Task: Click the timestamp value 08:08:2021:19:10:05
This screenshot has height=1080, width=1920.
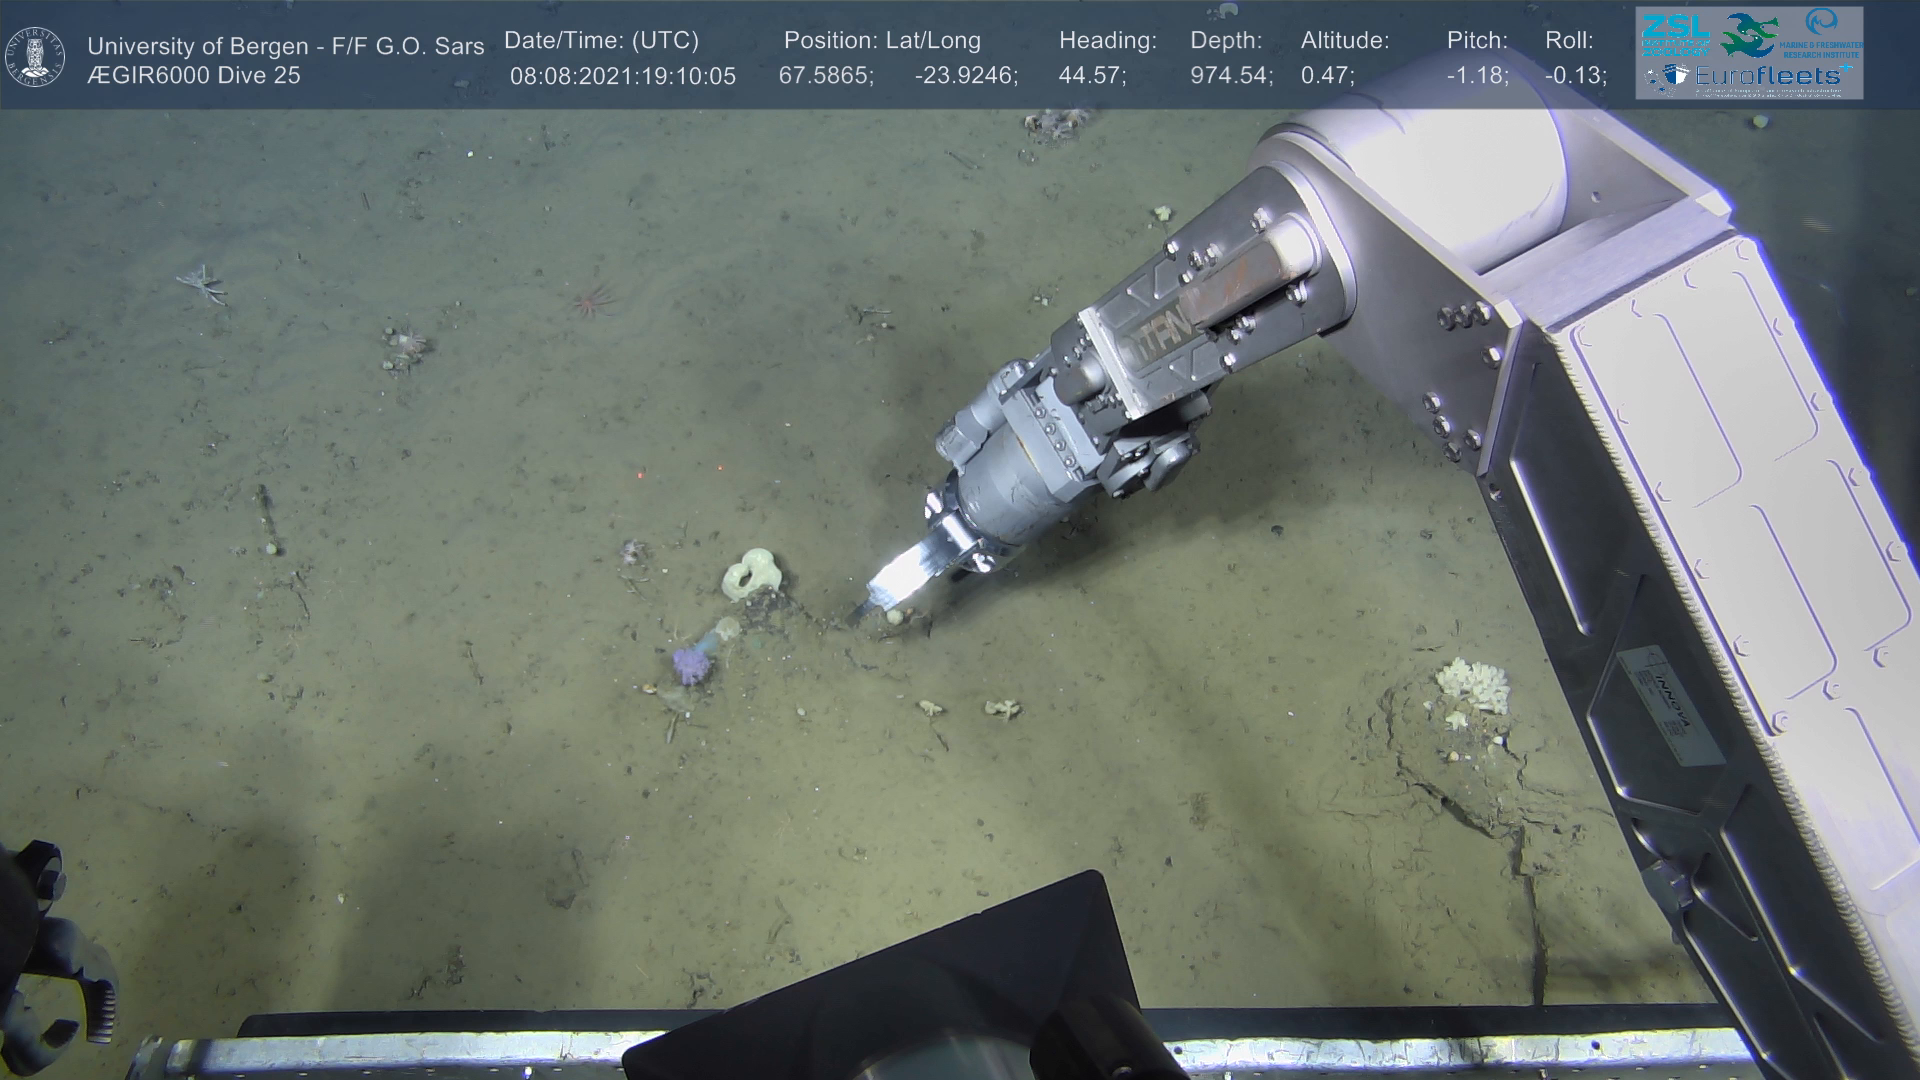Action: (x=622, y=76)
